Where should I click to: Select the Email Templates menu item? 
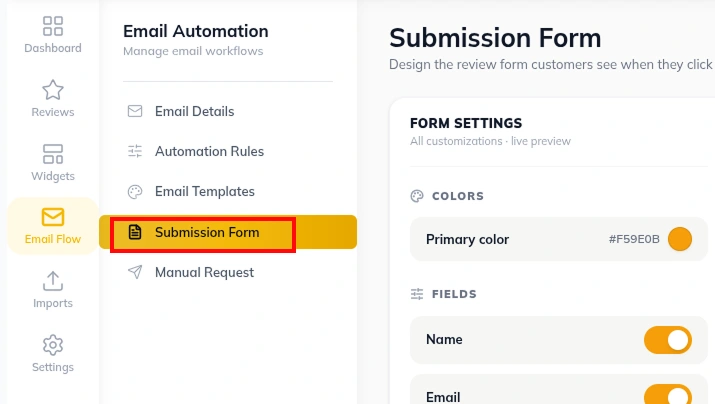228,192
